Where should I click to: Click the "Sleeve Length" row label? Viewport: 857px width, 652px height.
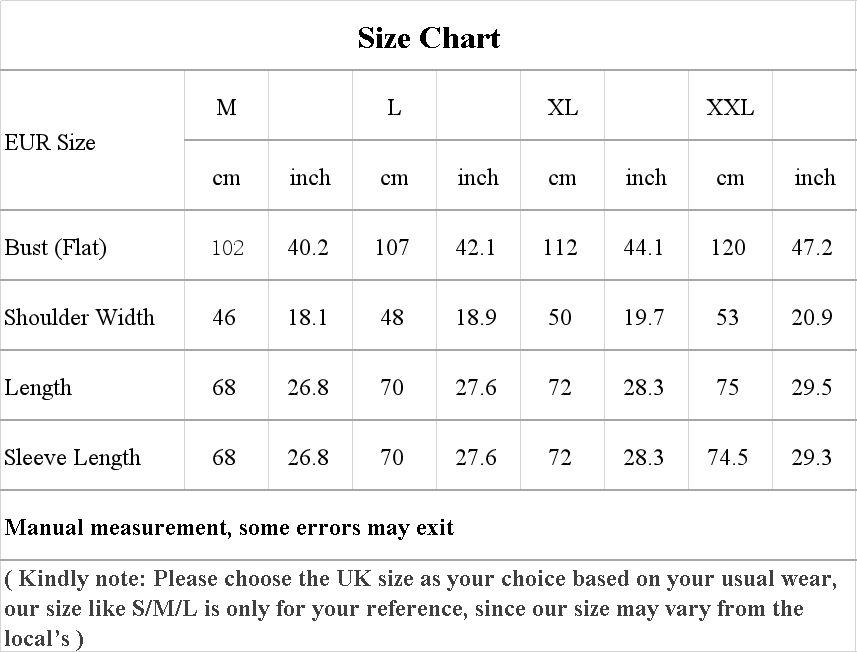coord(73,457)
